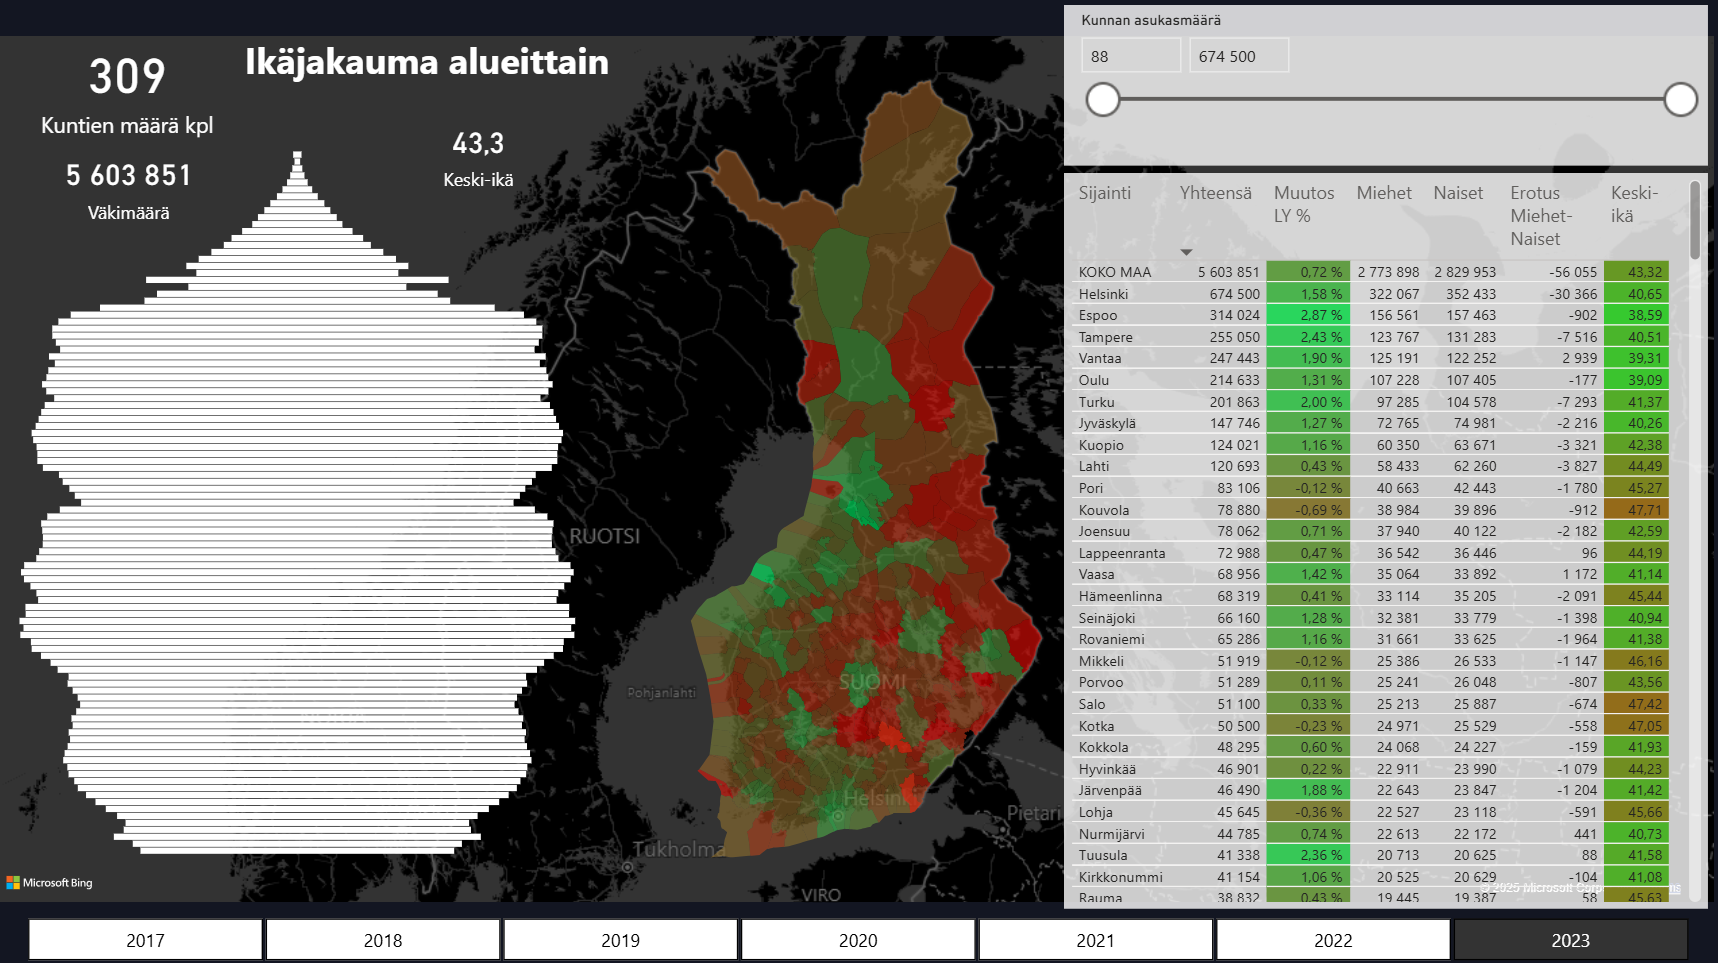Select the 2017 year button
This screenshot has height=963, width=1718.
click(145, 940)
